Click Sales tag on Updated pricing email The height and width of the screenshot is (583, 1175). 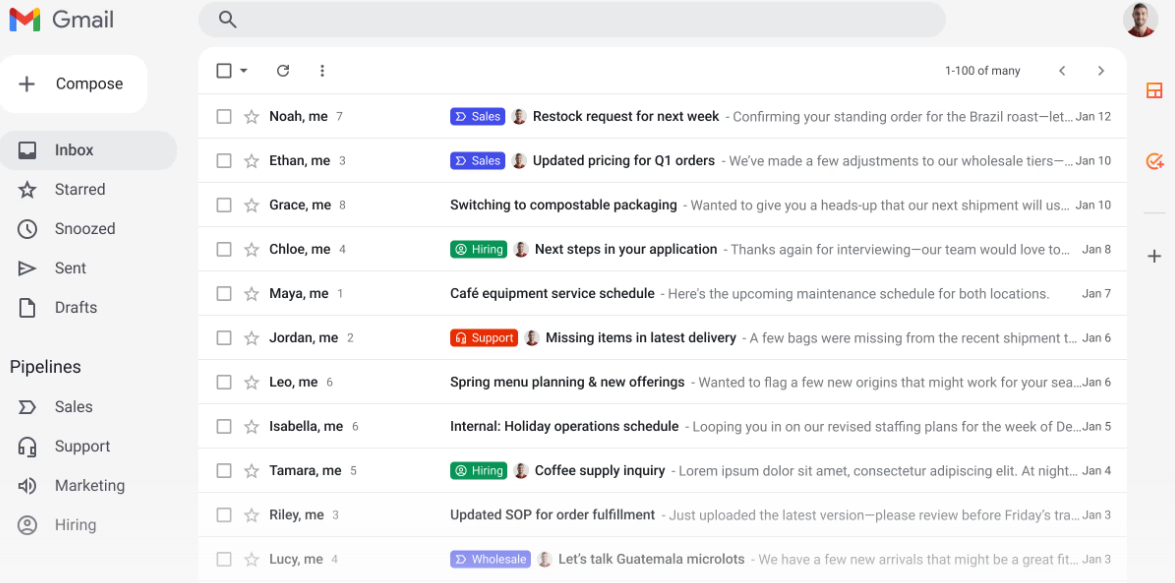pyautogui.click(x=477, y=160)
